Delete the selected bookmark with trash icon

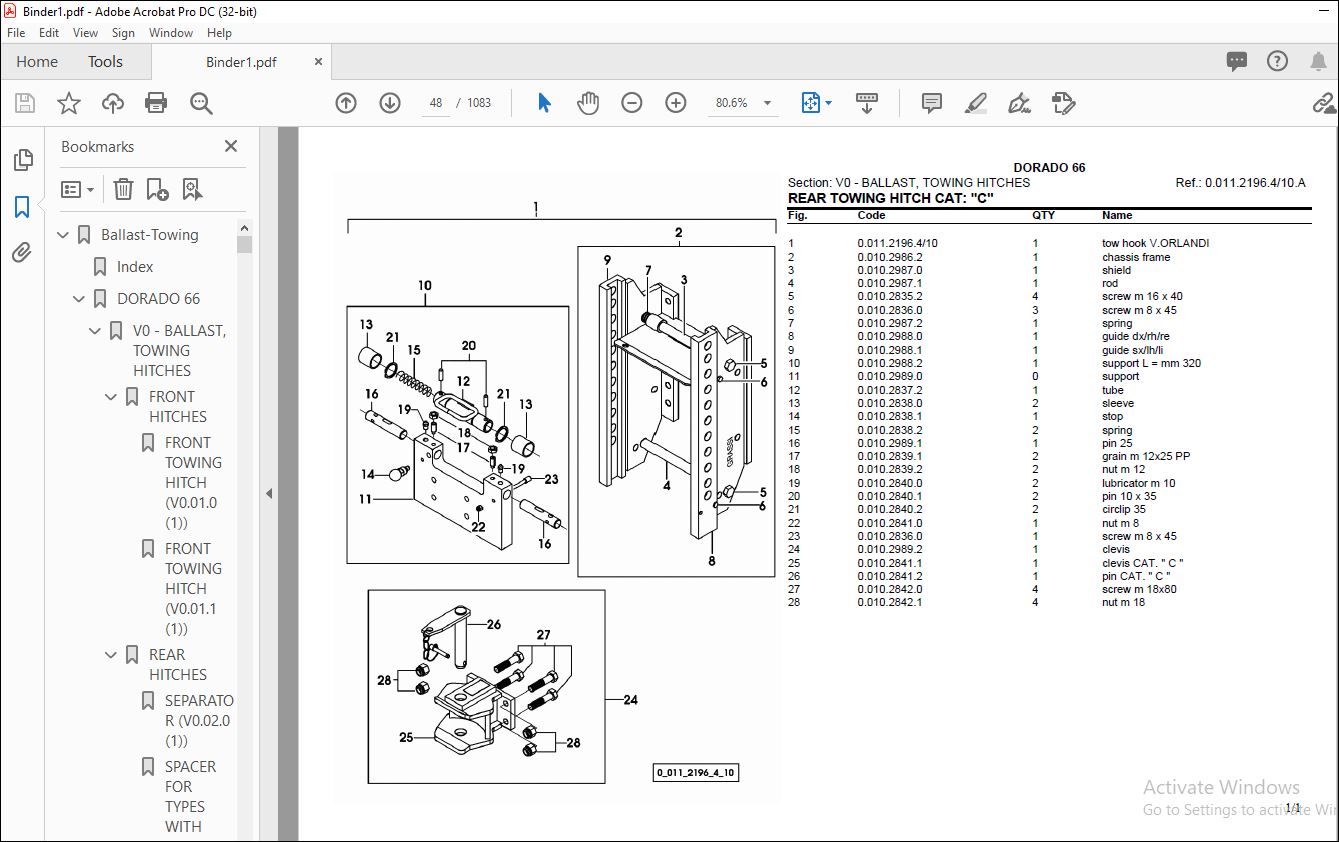[x=123, y=189]
